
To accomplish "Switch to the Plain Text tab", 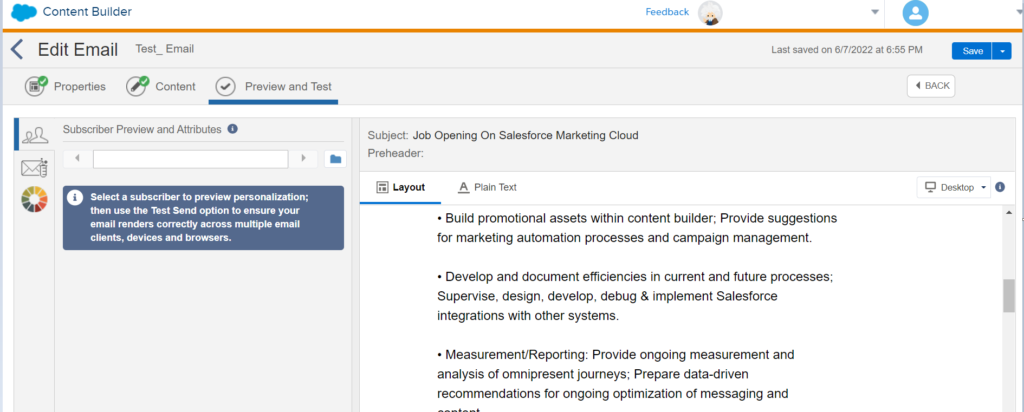I will (487, 187).
